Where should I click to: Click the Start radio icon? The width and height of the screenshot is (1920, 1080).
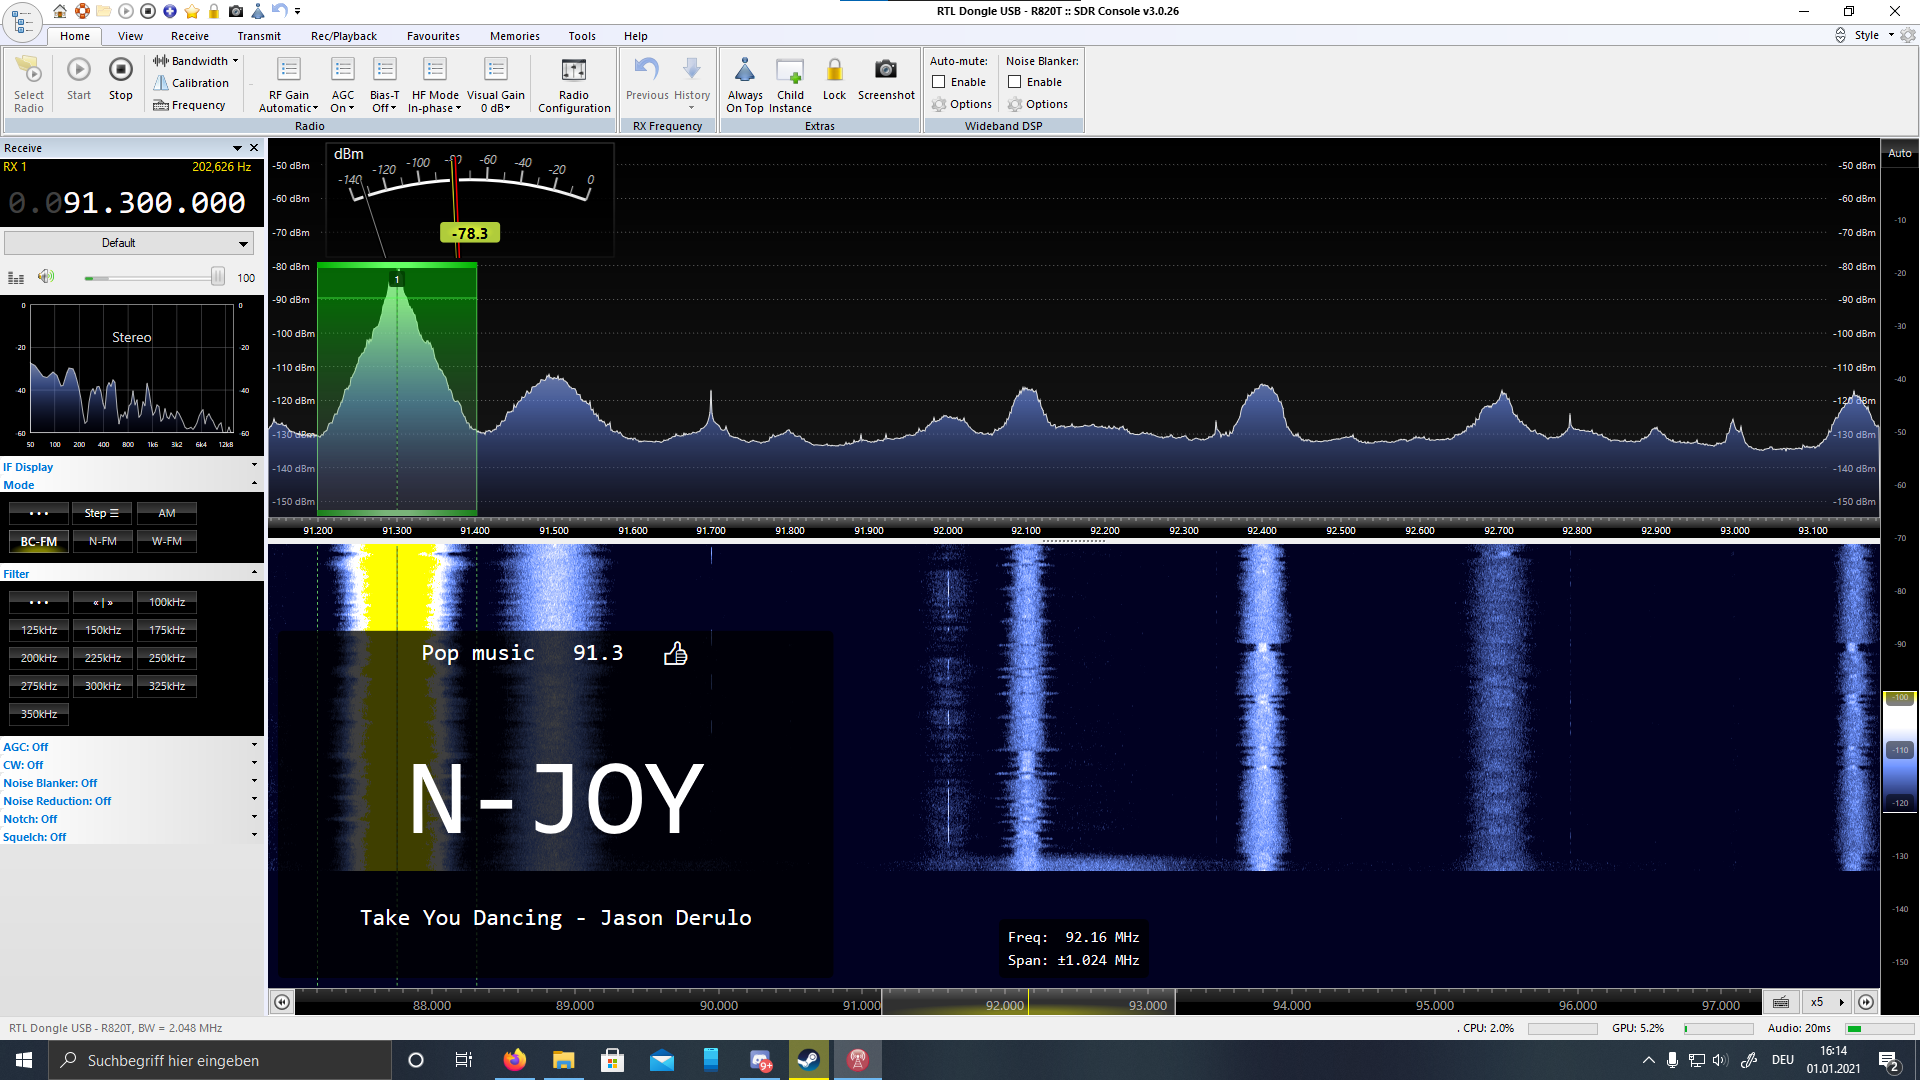coord(79,70)
